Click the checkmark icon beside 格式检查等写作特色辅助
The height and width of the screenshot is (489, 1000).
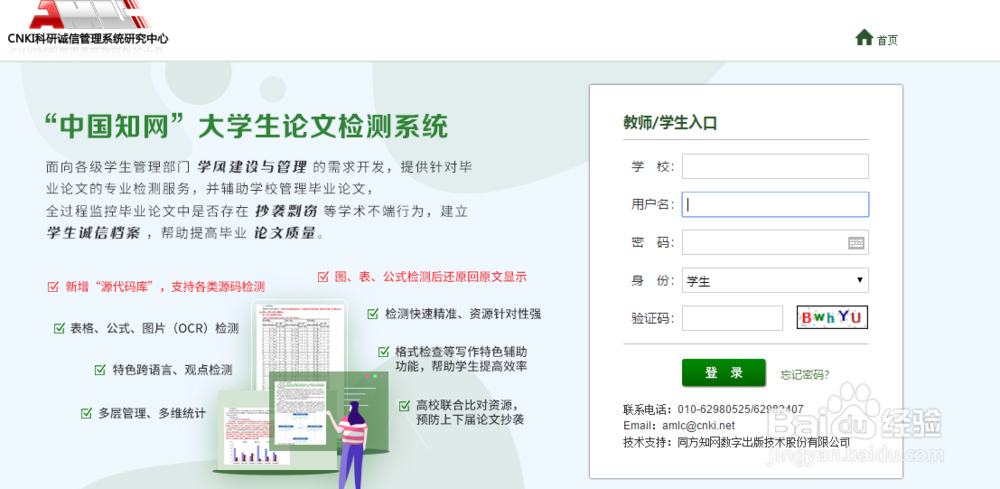pyautogui.click(x=383, y=352)
